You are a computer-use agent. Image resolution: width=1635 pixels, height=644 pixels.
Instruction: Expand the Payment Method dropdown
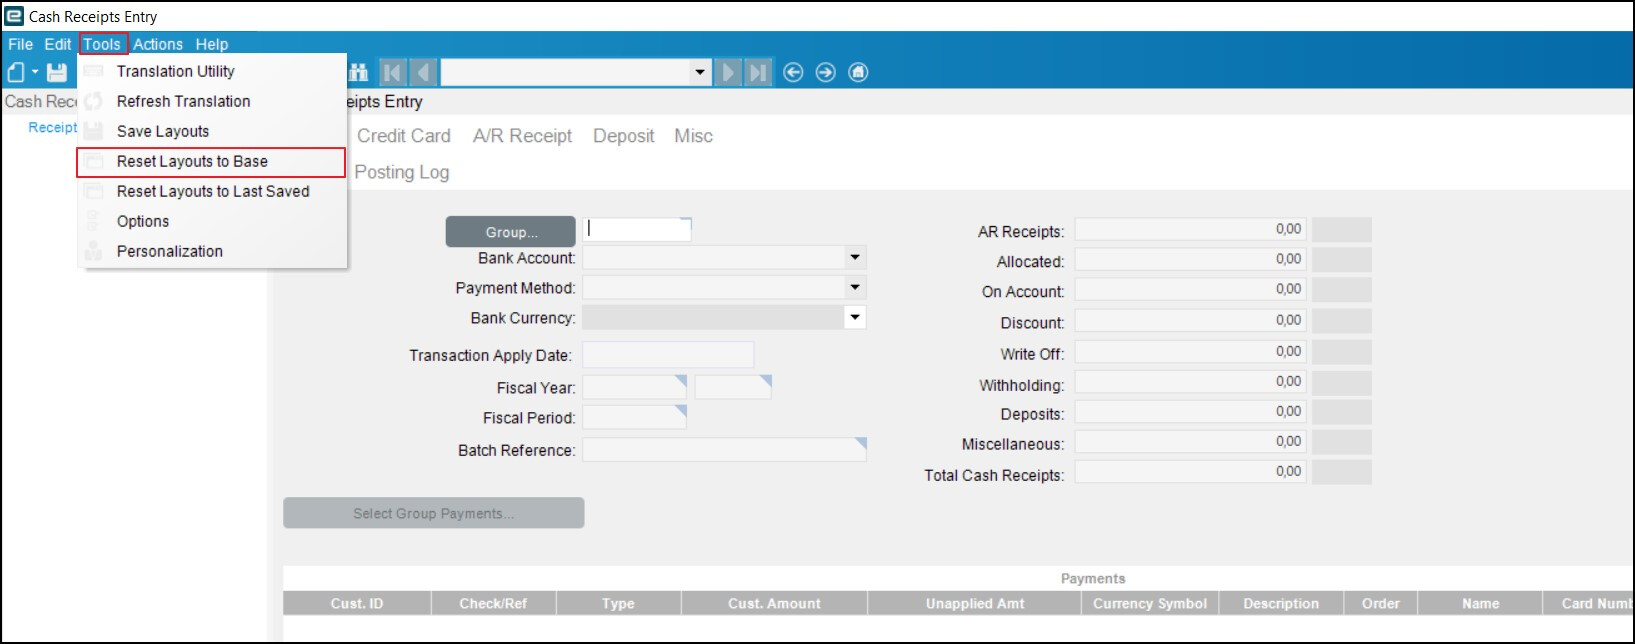click(x=855, y=287)
